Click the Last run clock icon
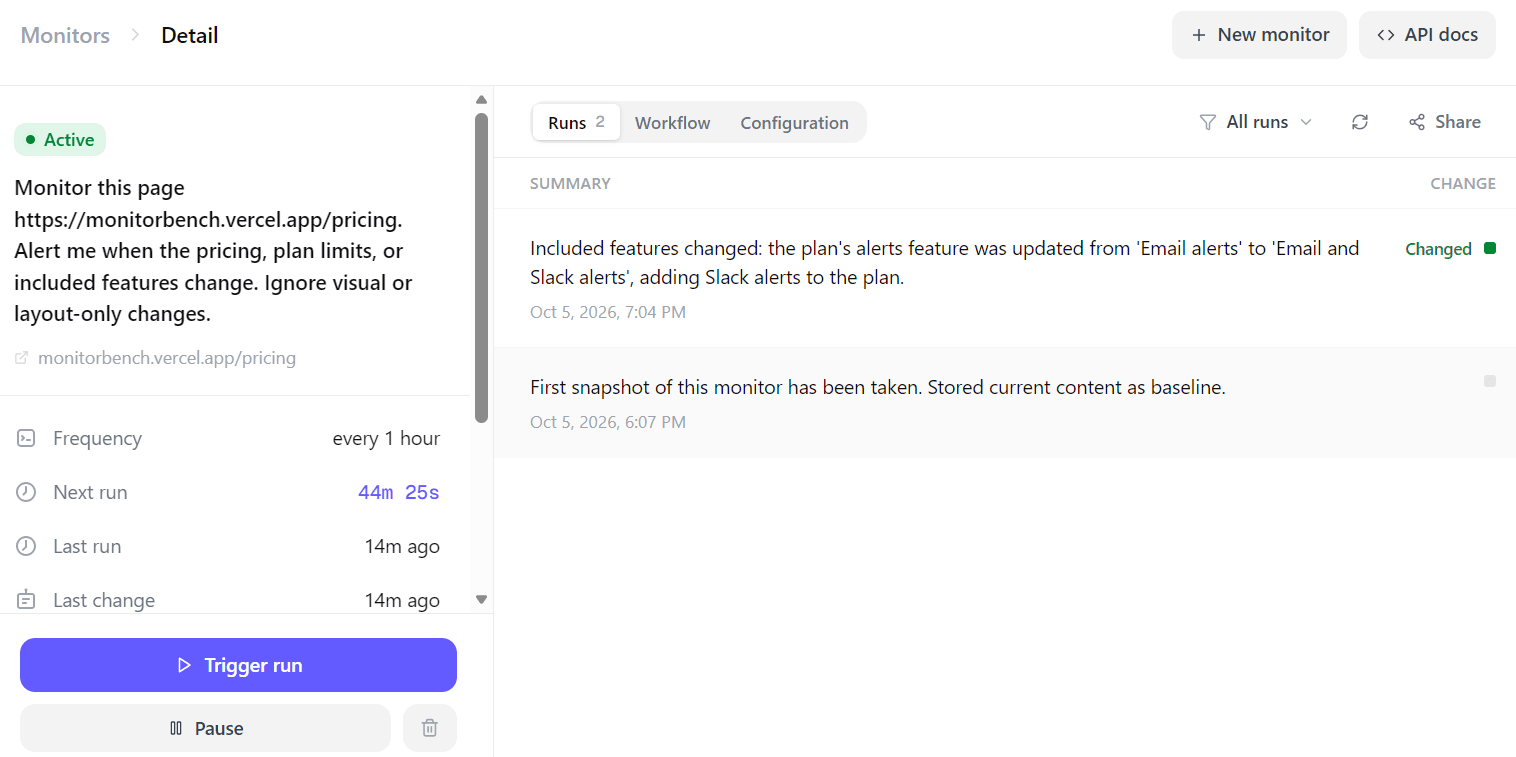The image size is (1516, 757). pos(26,546)
